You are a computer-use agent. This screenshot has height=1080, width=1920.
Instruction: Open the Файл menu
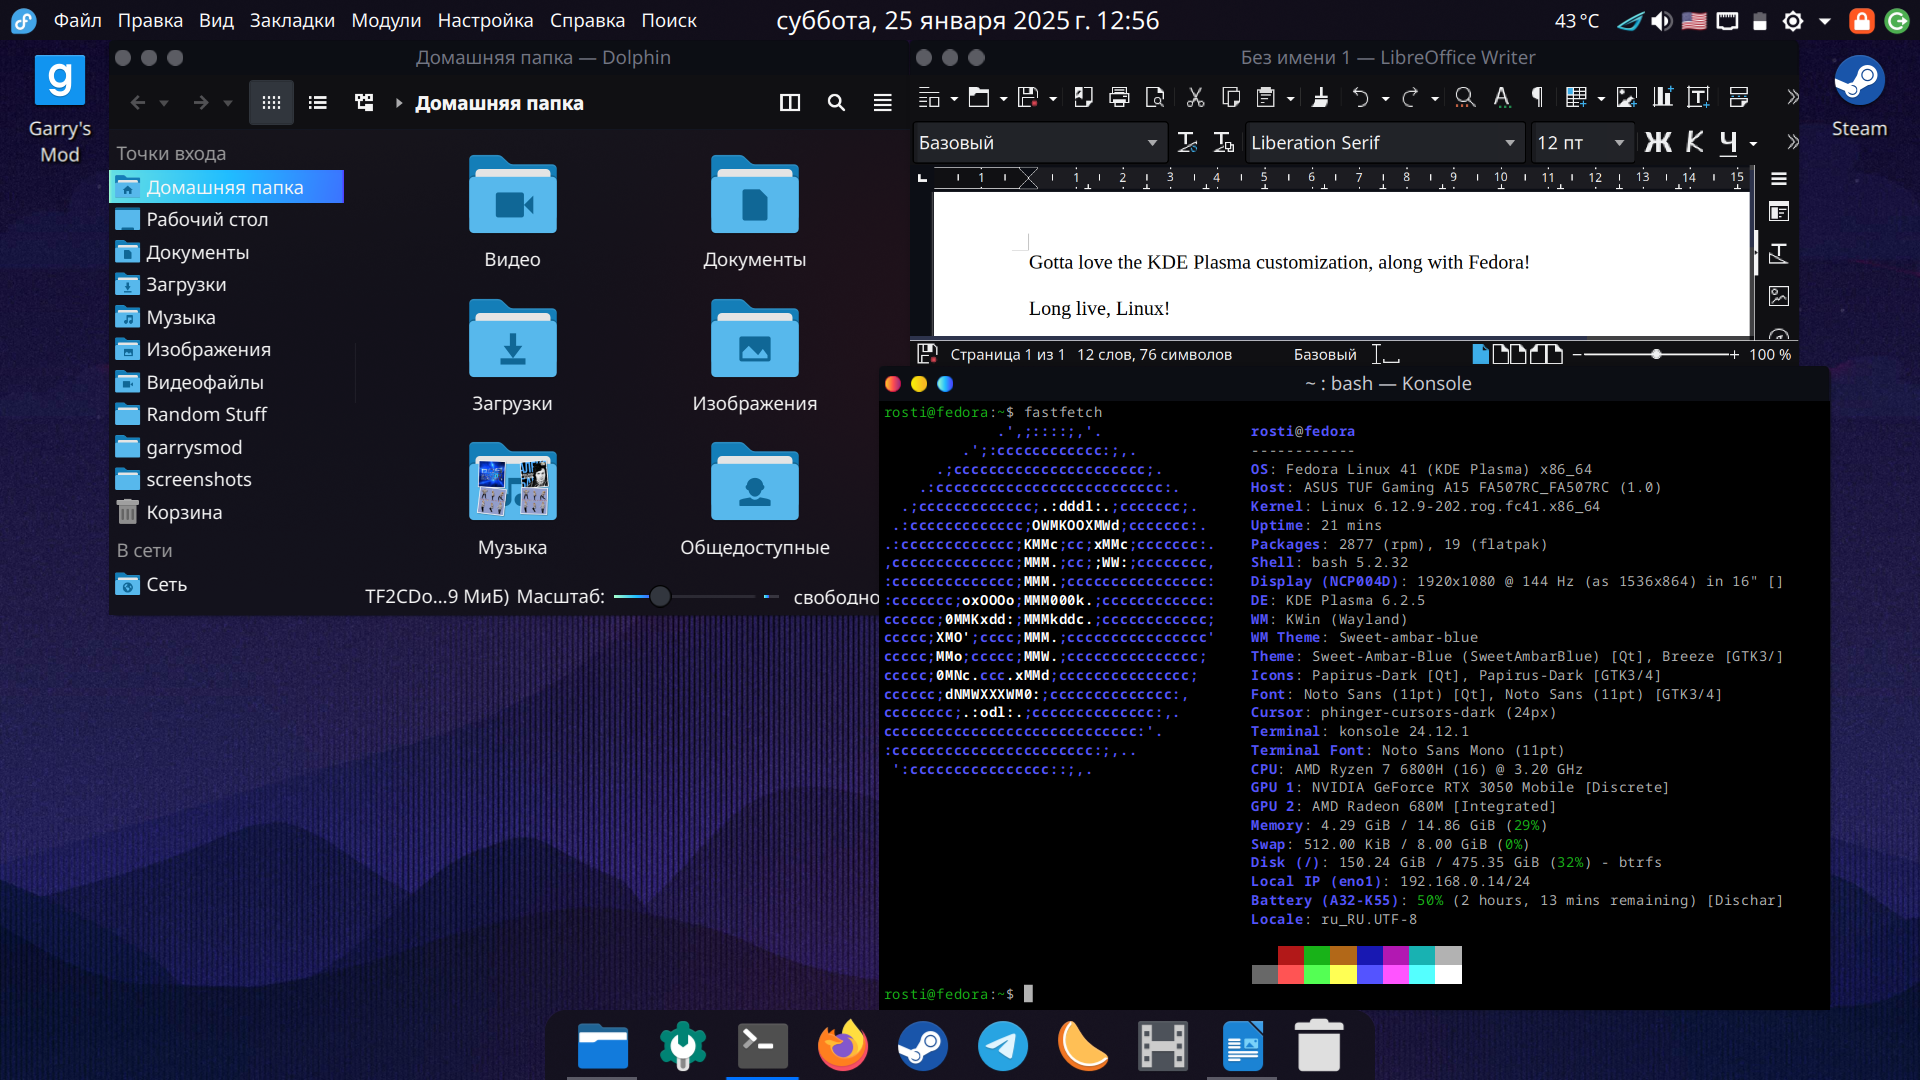pos(77,20)
